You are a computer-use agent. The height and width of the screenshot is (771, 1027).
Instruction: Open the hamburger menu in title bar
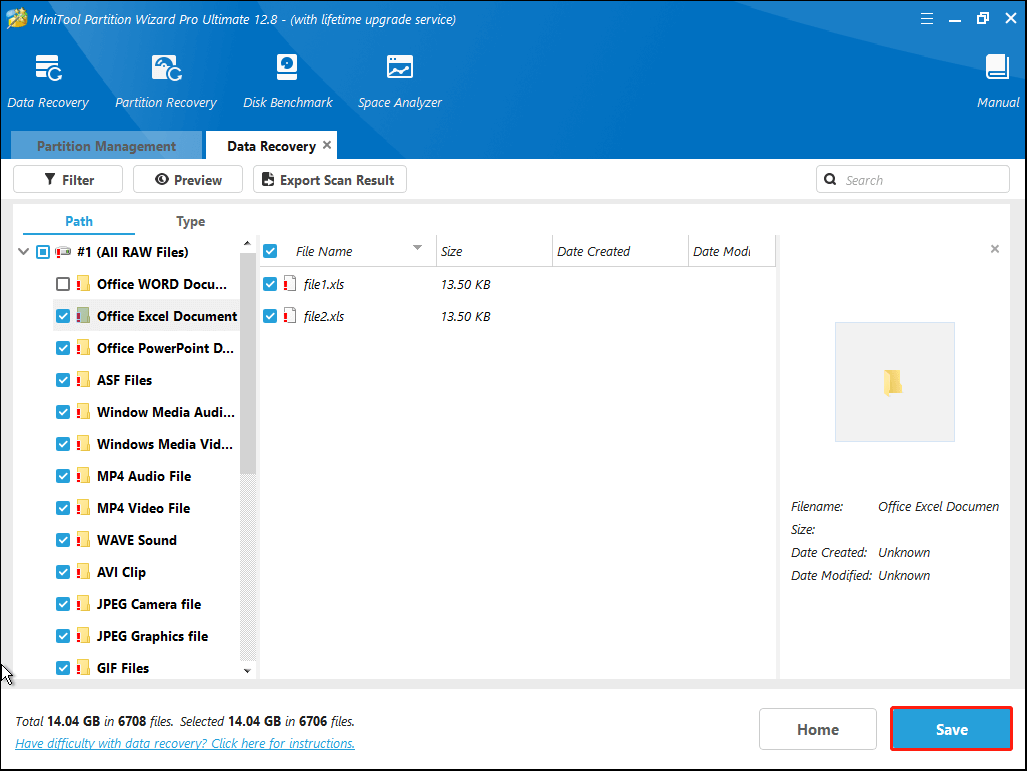pos(927,17)
